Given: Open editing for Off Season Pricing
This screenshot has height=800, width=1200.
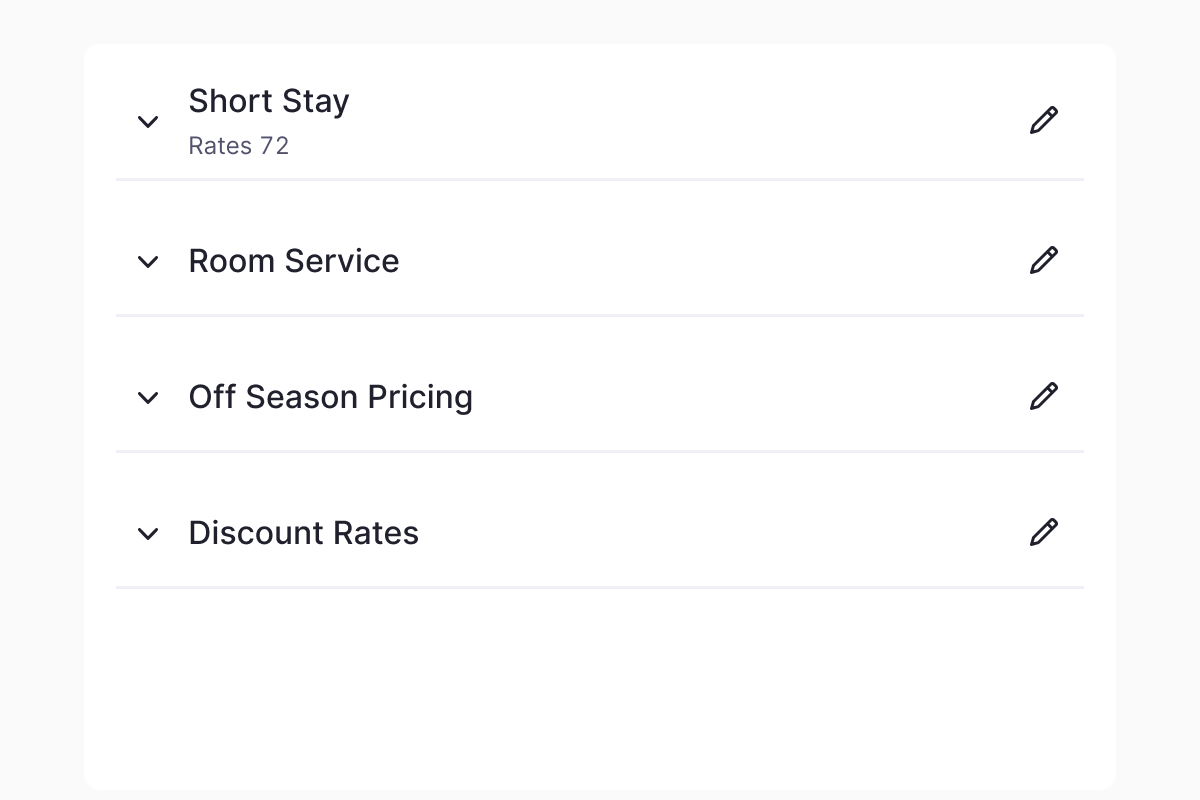Looking at the screenshot, I should click(x=1043, y=397).
